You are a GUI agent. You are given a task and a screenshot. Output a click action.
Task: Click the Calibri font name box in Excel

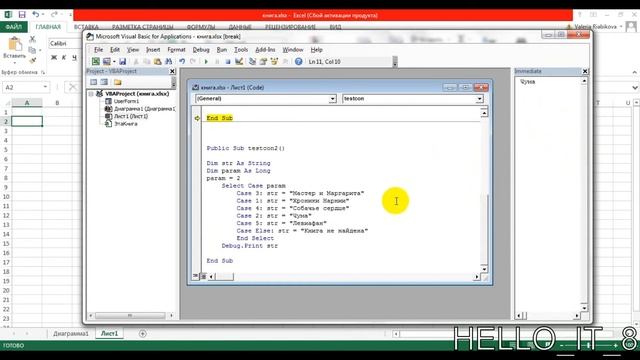click(x=64, y=43)
